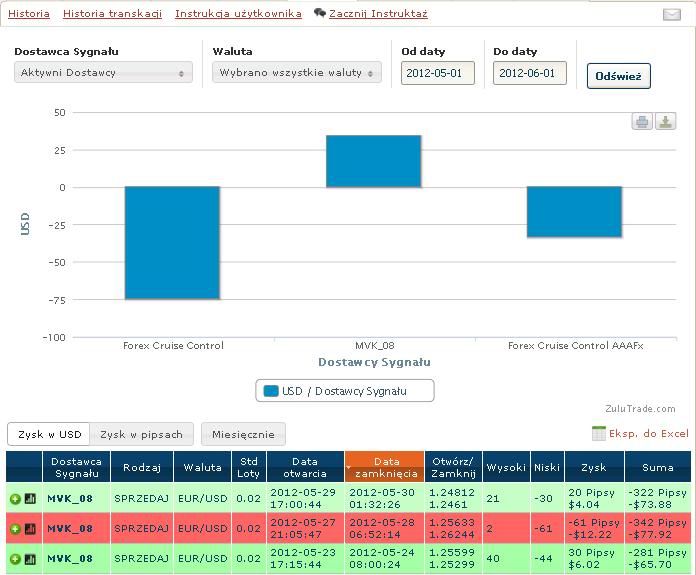Click the chart print icon
Viewport: 696px width, 575px height.
[x=642, y=121]
